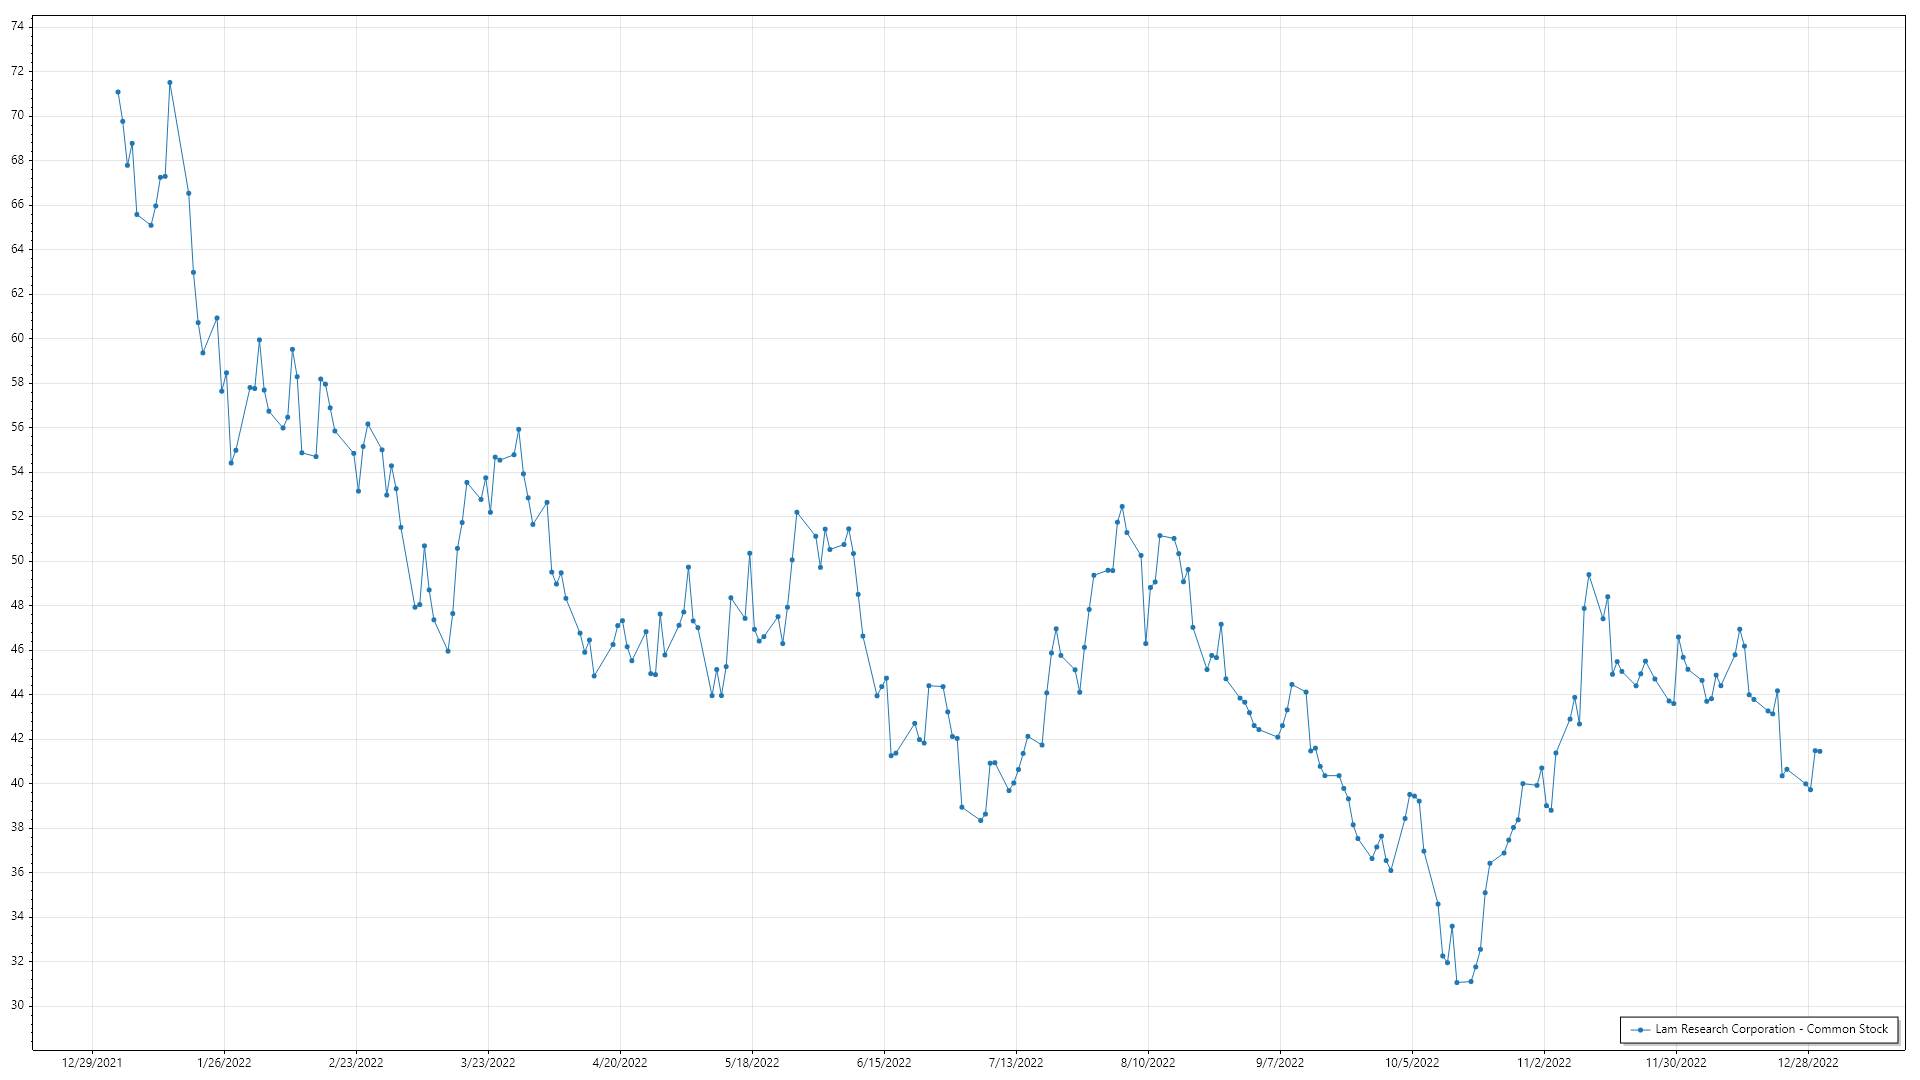The height and width of the screenshot is (1080, 1920).
Task: Click the 60 y-axis tick label
Action: click(18, 338)
